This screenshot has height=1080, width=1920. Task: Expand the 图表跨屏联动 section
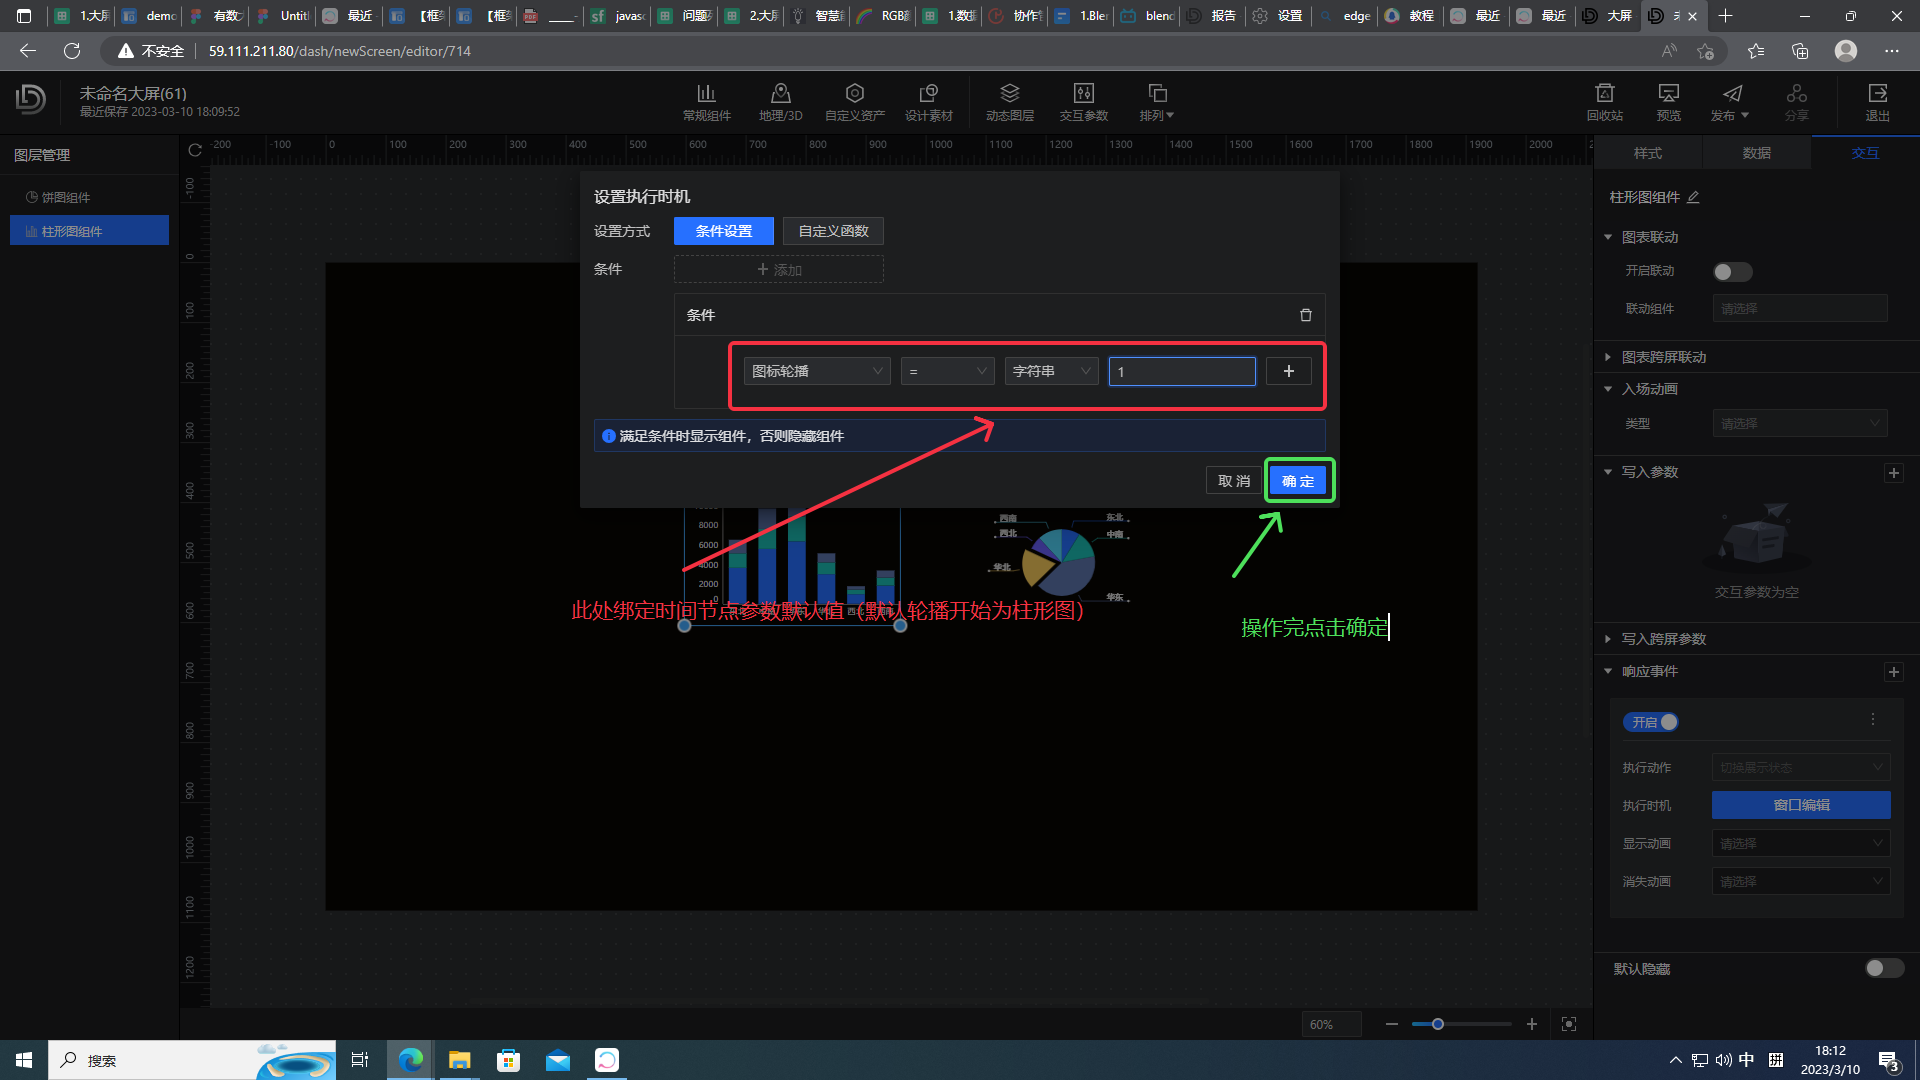[1608, 357]
